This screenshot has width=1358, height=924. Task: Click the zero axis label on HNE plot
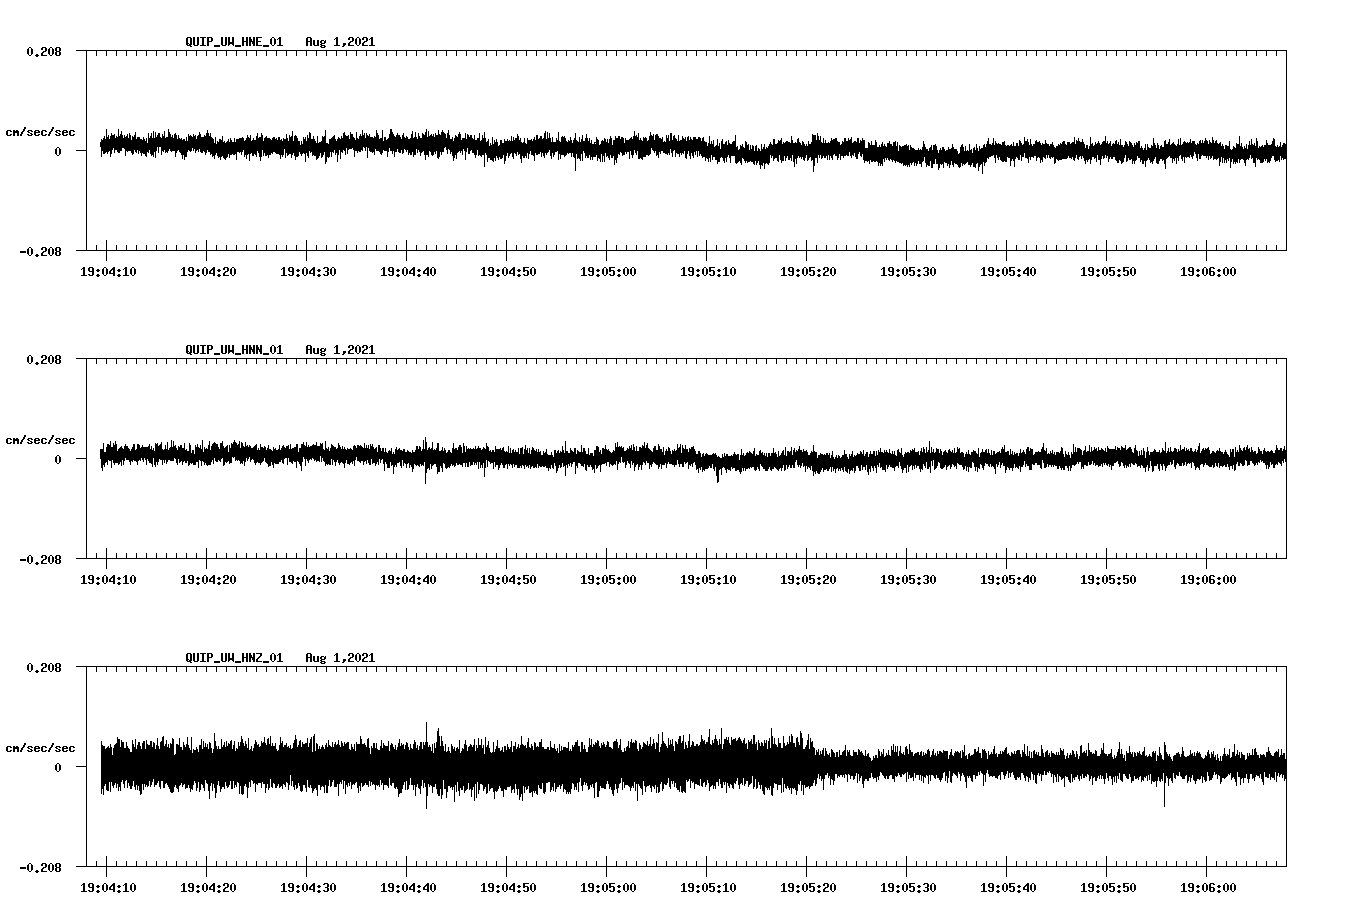(58, 152)
